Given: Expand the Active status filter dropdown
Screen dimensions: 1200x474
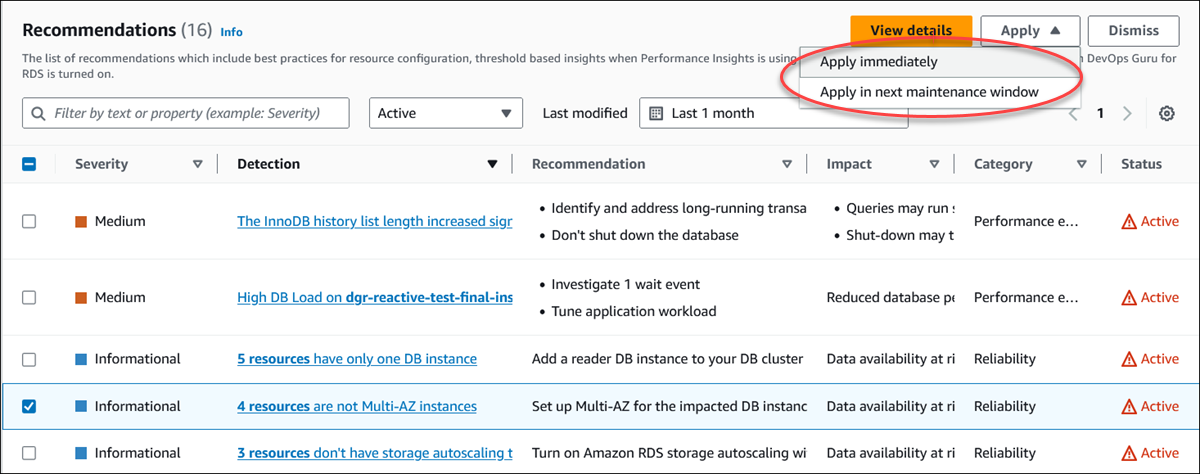Looking at the screenshot, I should 445,113.
